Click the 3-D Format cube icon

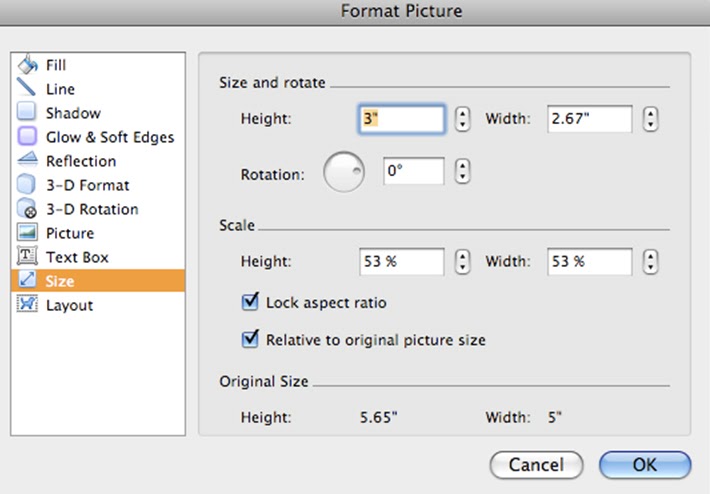click(28, 185)
